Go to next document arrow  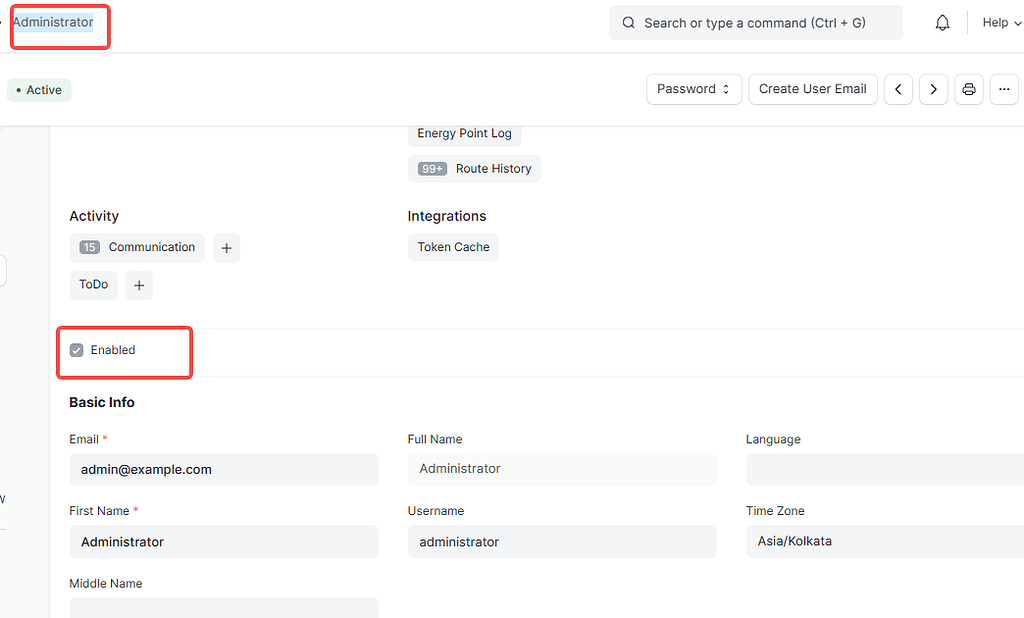coord(933,89)
